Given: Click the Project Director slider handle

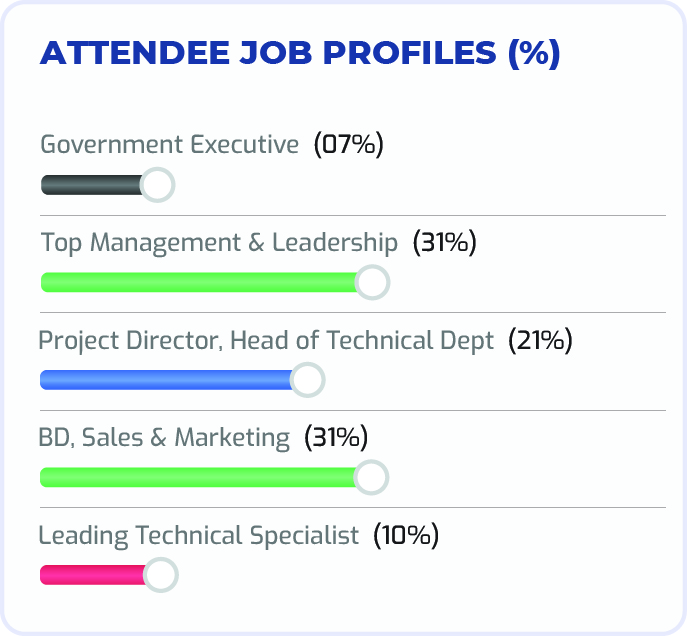Looking at the screenshot, I should (x=308, y=380).
